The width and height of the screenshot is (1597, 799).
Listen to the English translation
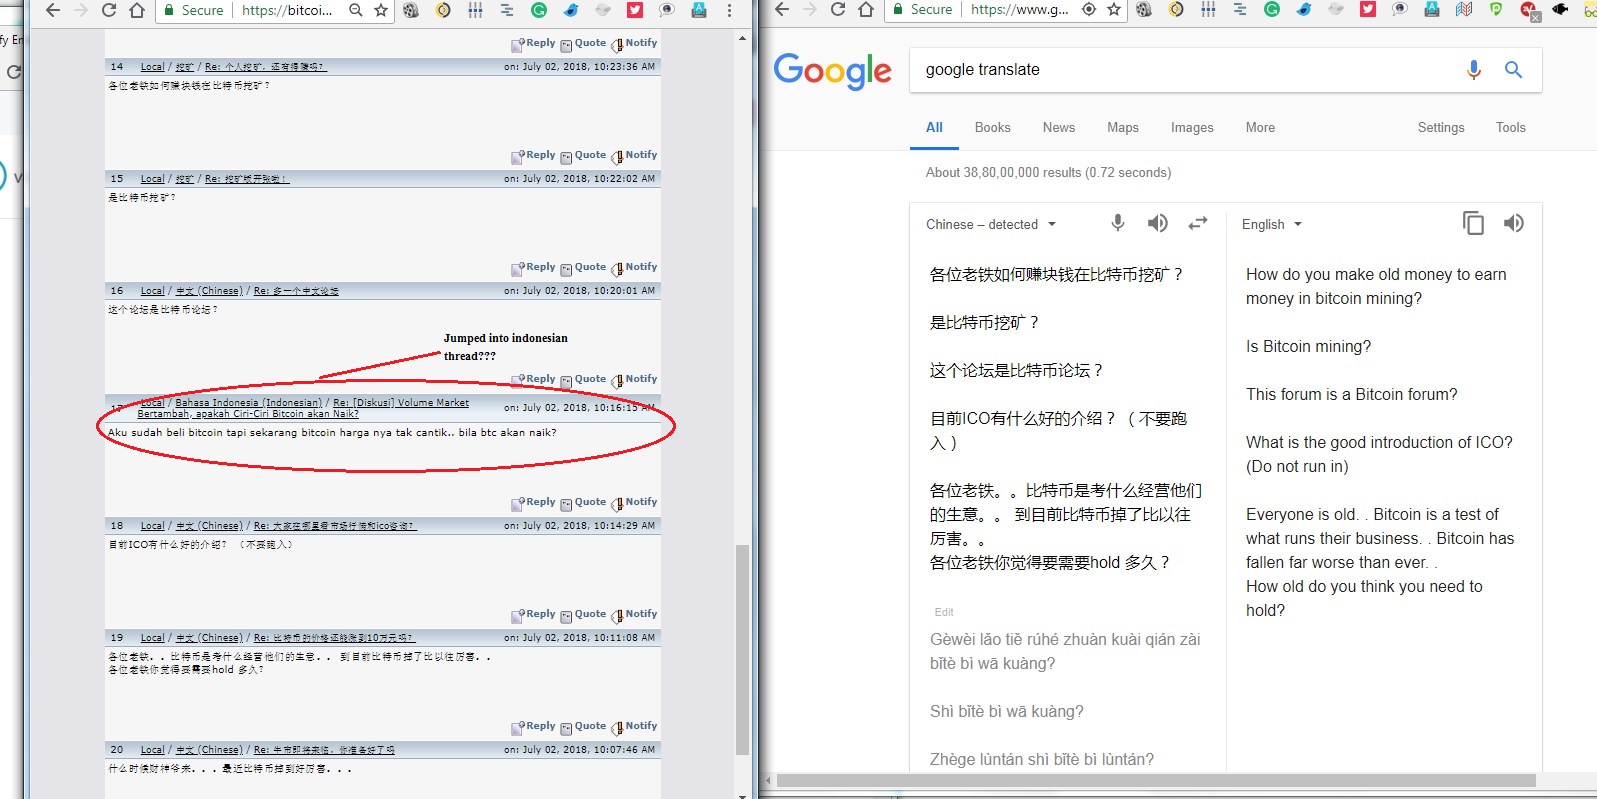tap(1513, 223)
